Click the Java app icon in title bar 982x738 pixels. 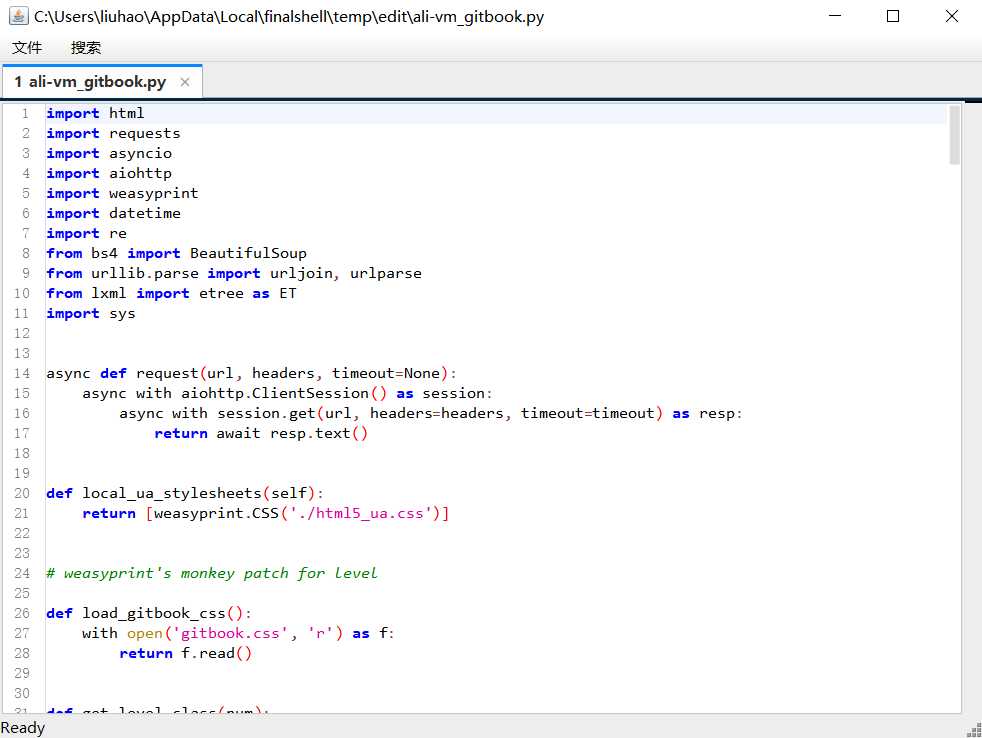pos(18,16)
